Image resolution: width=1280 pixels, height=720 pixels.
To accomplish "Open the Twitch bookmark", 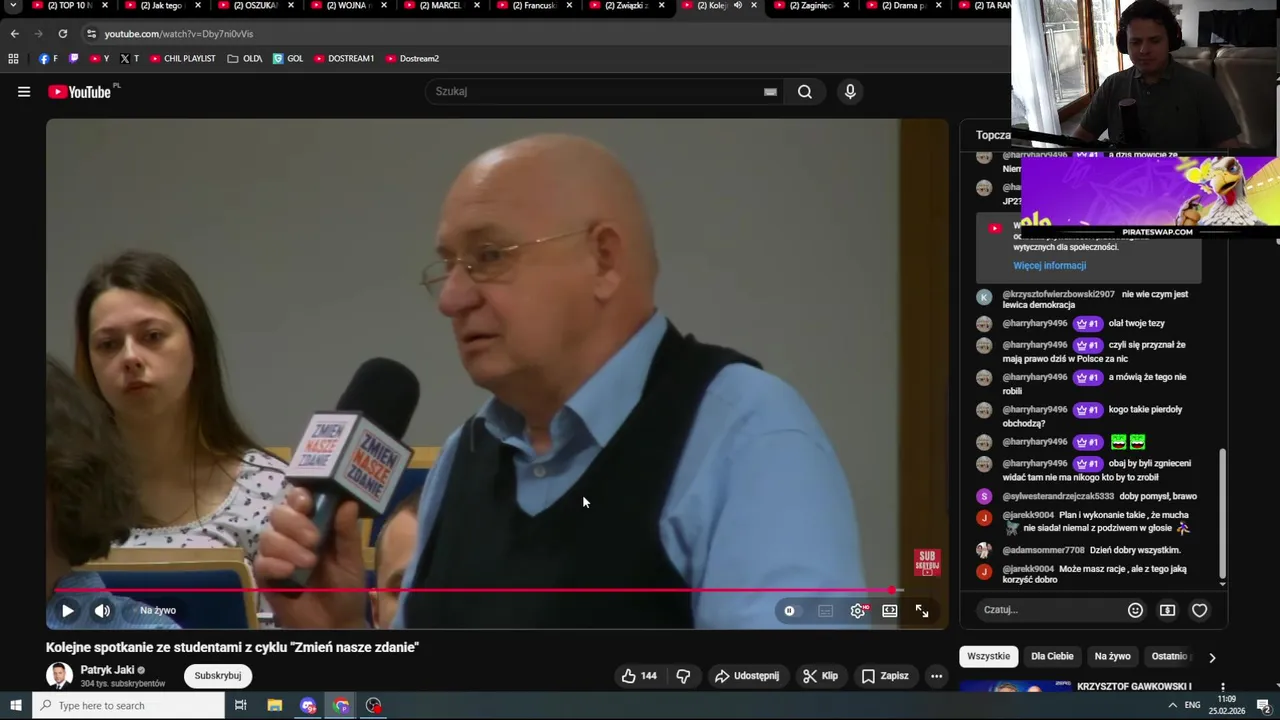I will [x=73, y=59].
